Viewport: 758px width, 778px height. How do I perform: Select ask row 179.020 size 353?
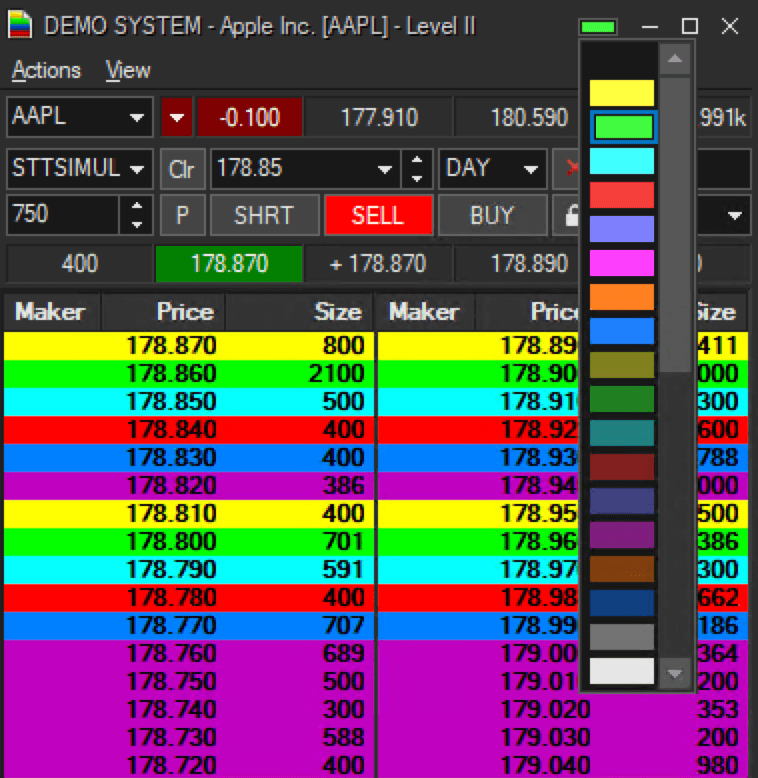pyautogui.click(x=563, y=710)
